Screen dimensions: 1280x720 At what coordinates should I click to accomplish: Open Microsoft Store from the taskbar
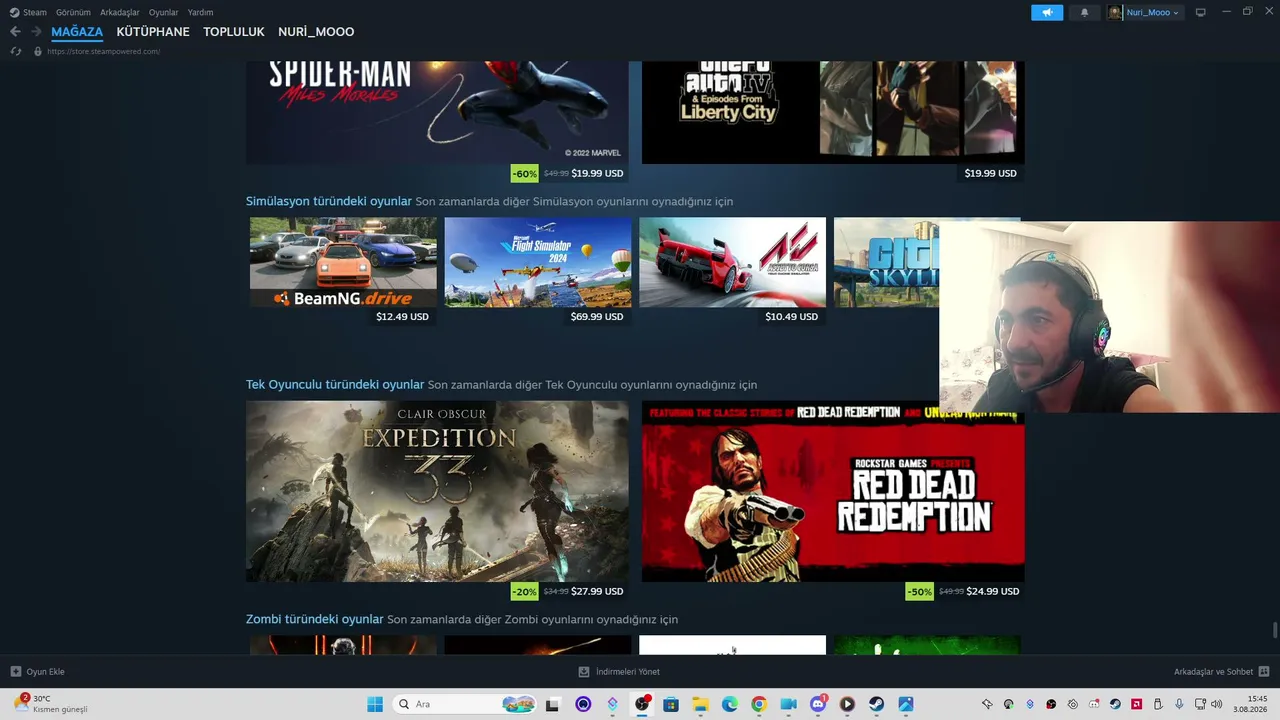point(671,704)
